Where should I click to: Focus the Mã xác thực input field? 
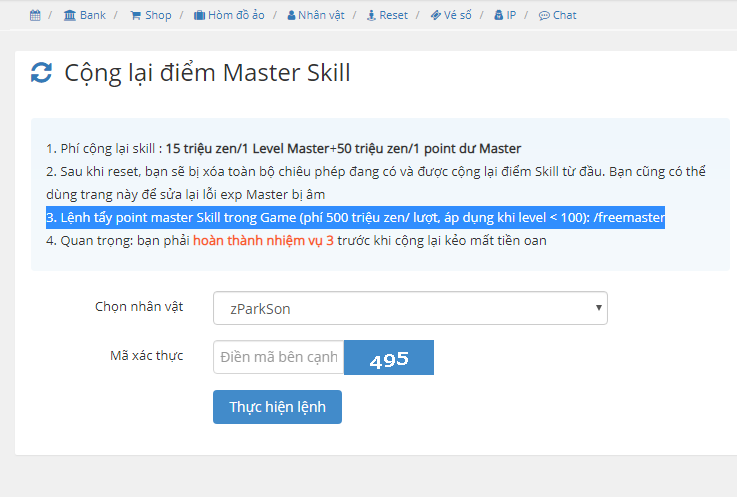click(x=278, y=358)
